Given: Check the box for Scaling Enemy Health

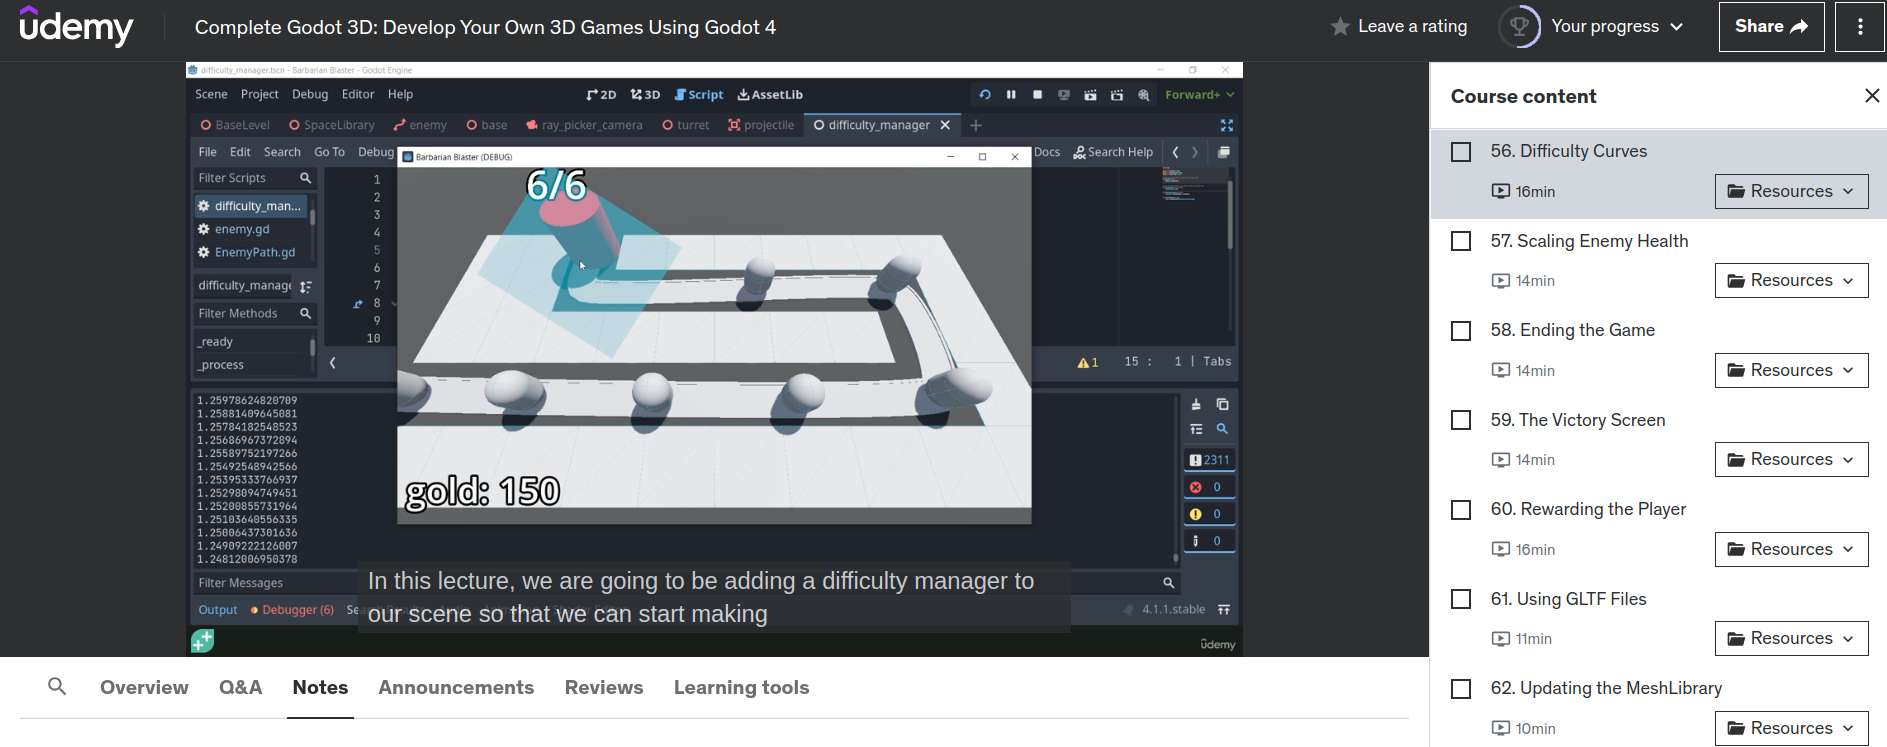Looking at the screenshot, I should click(x=1461, y=242).
